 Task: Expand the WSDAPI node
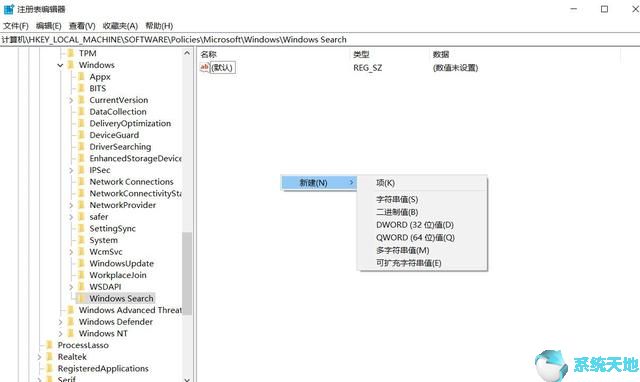[x=71, y=287]
